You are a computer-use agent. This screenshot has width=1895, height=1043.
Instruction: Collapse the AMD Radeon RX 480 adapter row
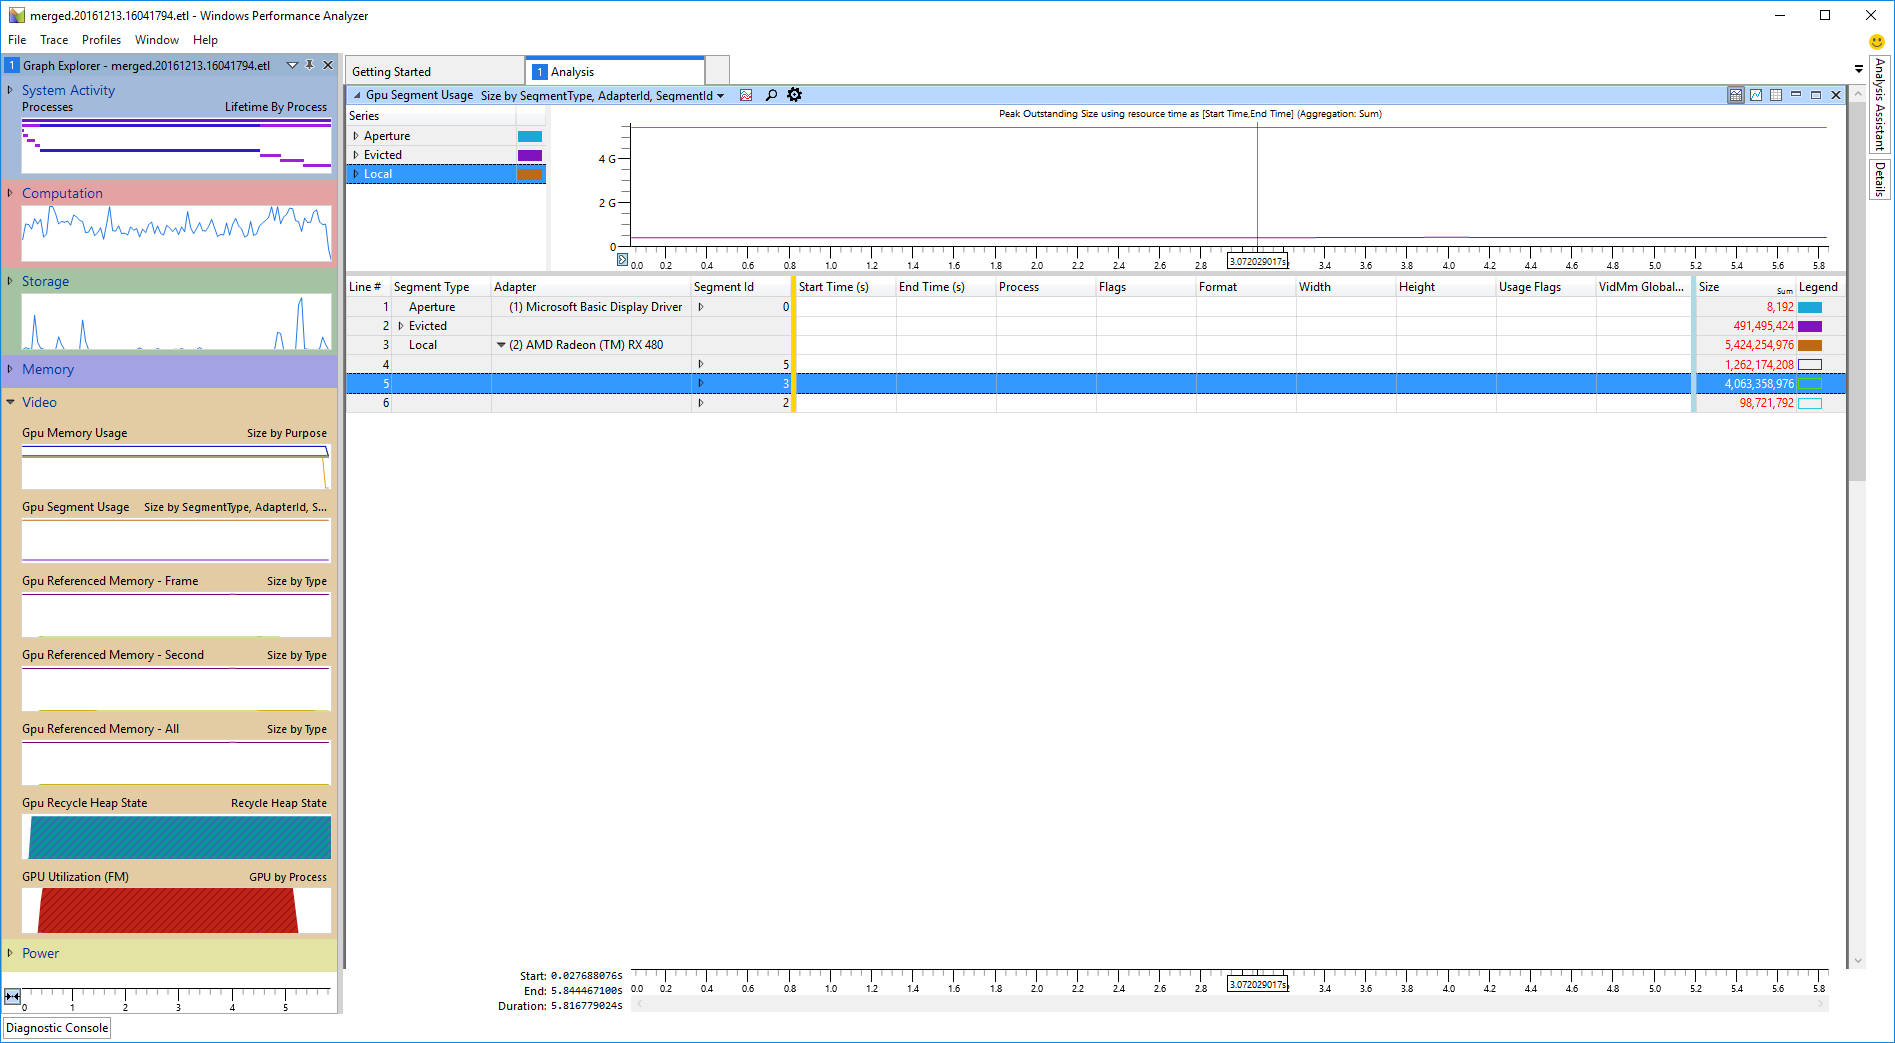point(501,345)
